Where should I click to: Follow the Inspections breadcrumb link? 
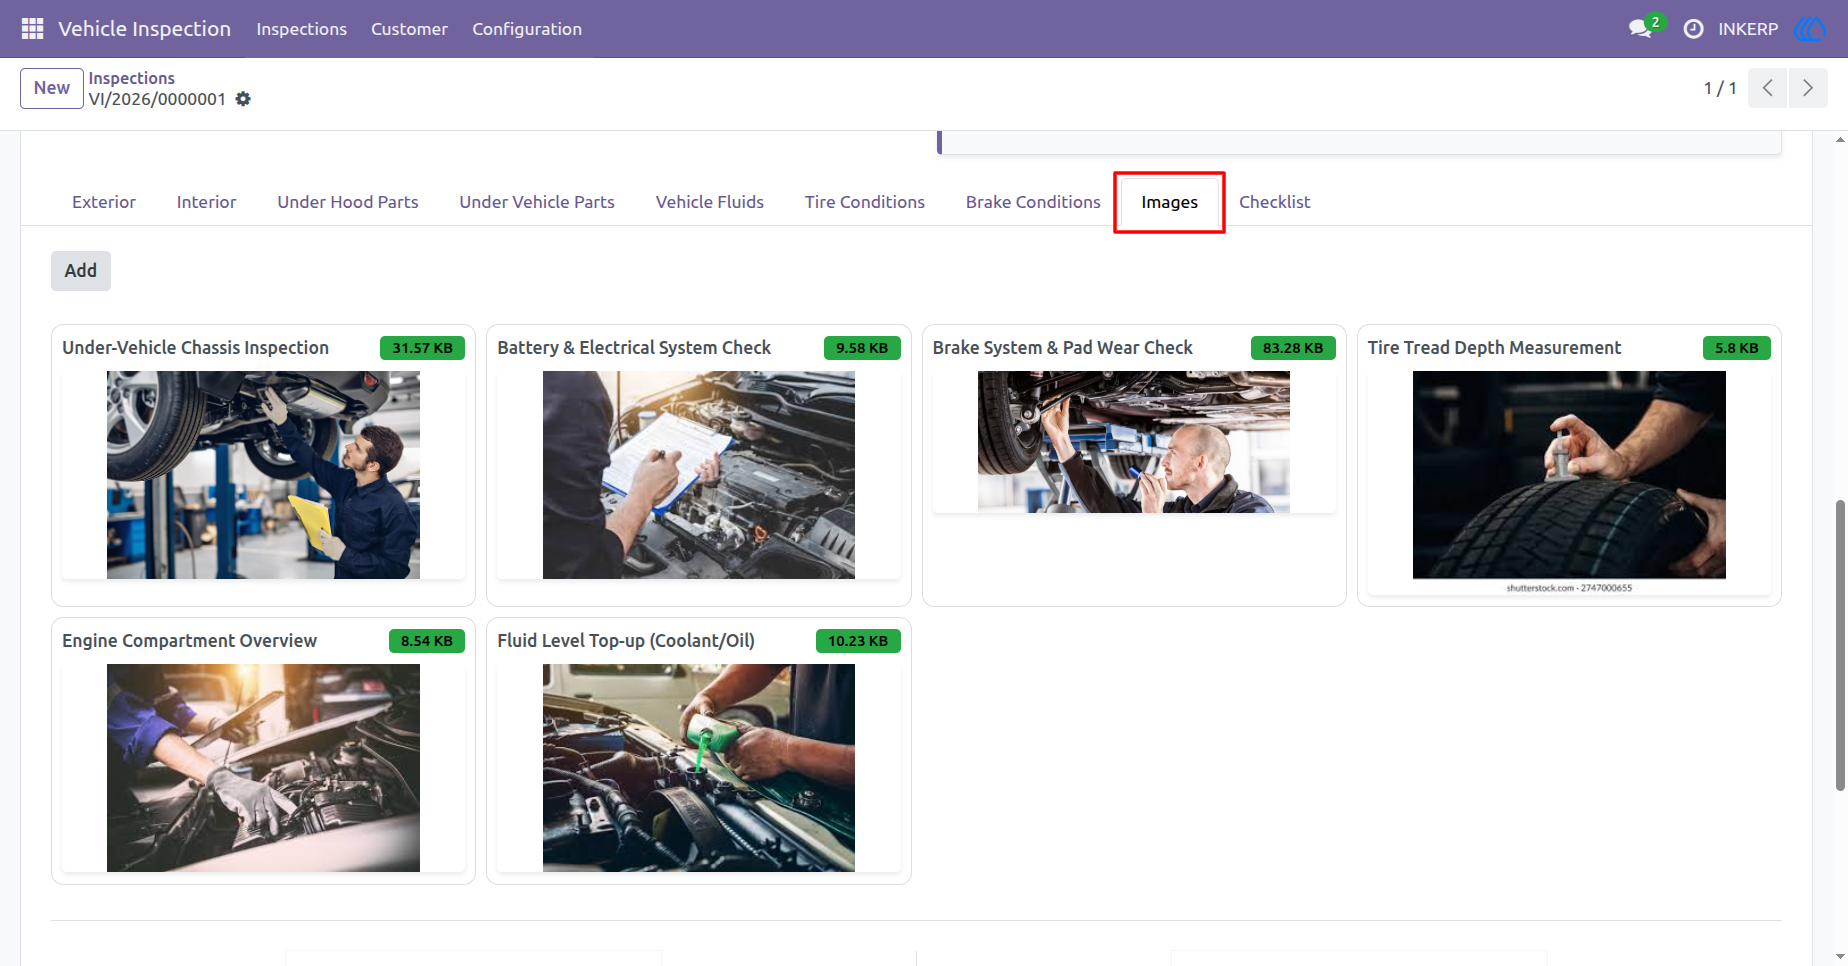(x=131, y=78)
